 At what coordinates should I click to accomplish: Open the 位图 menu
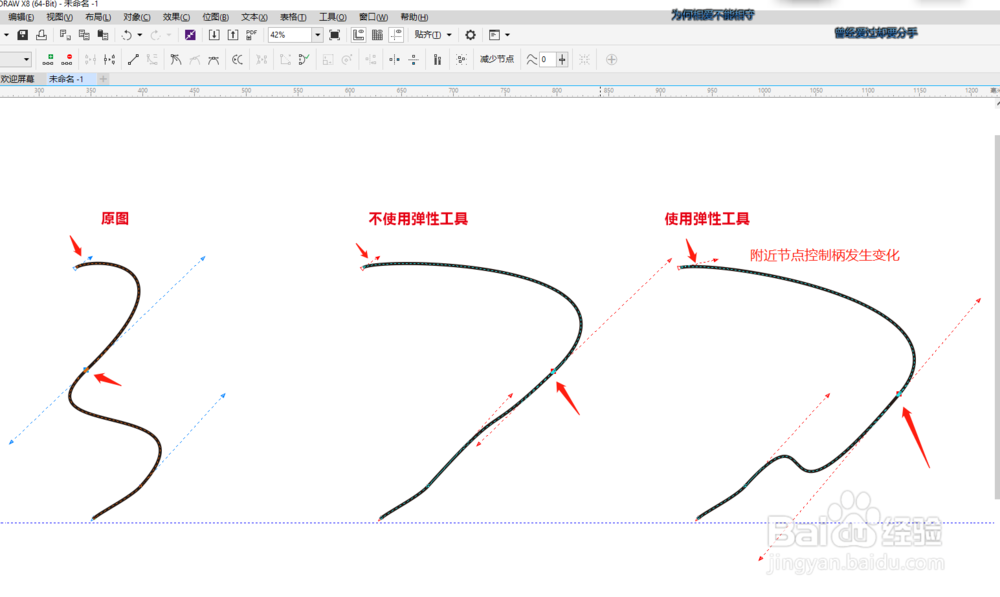point(216,17)
